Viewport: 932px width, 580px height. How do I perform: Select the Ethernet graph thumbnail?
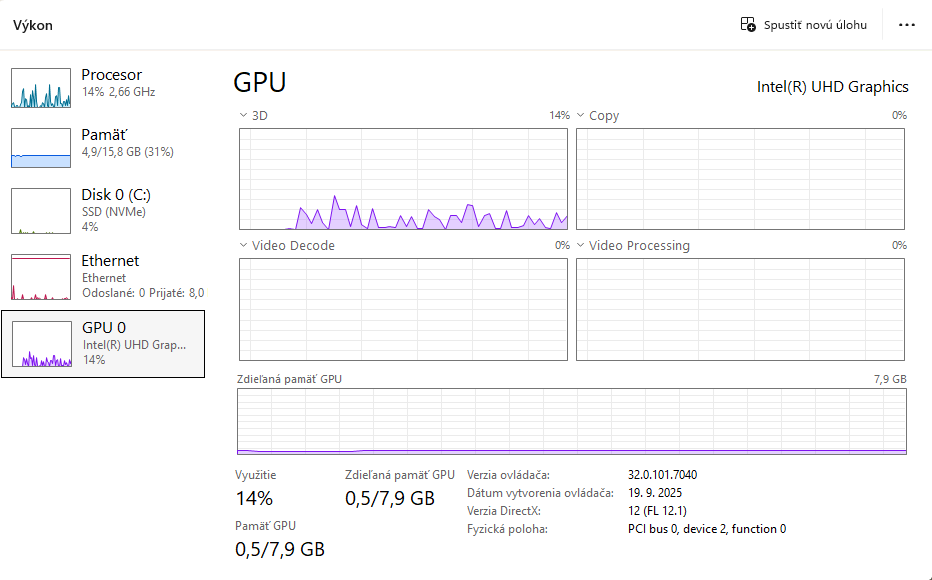[41, 277]
